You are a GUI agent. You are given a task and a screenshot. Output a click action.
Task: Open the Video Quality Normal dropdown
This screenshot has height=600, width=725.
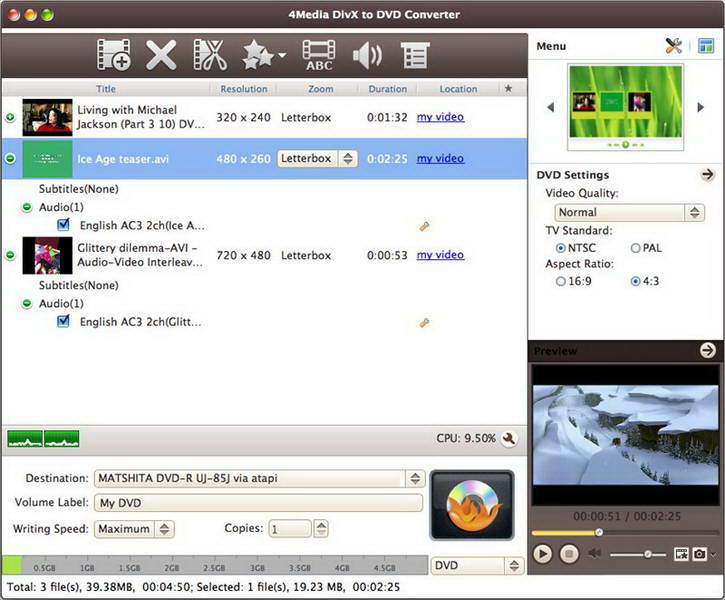[629, 213]
